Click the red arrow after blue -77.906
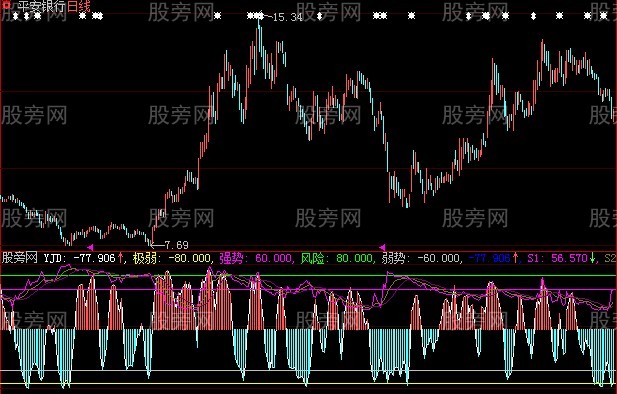 coord(515,258)
